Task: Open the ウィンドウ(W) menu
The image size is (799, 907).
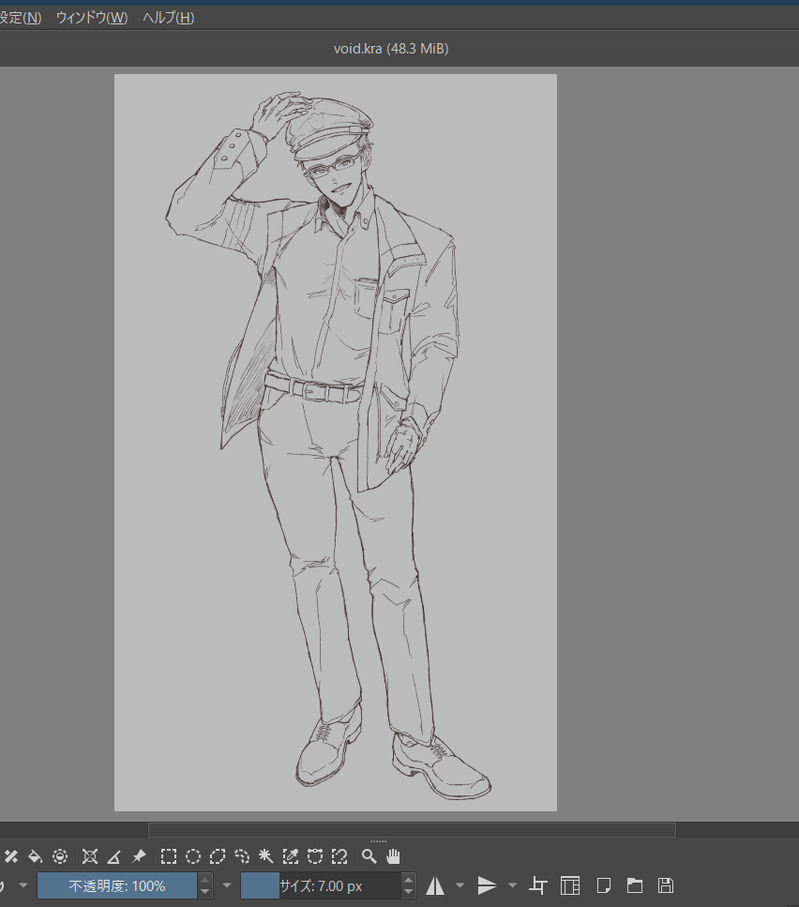Action: (x=91, y=17)
